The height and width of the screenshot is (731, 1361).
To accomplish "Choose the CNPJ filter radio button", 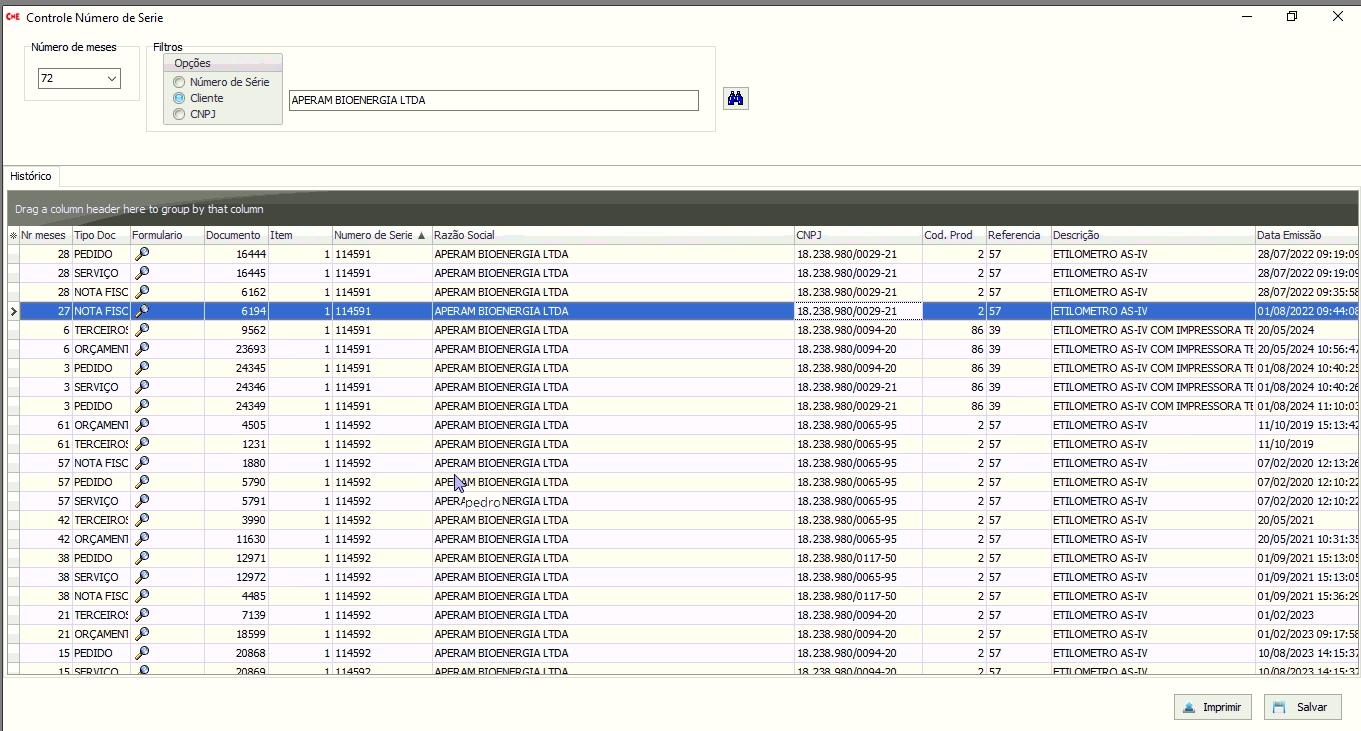I will pyautogui.click(x=179, y=114).
